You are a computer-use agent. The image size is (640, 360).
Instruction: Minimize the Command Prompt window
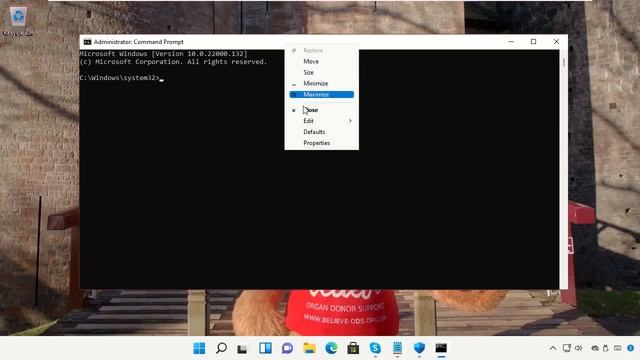(511, 42)
